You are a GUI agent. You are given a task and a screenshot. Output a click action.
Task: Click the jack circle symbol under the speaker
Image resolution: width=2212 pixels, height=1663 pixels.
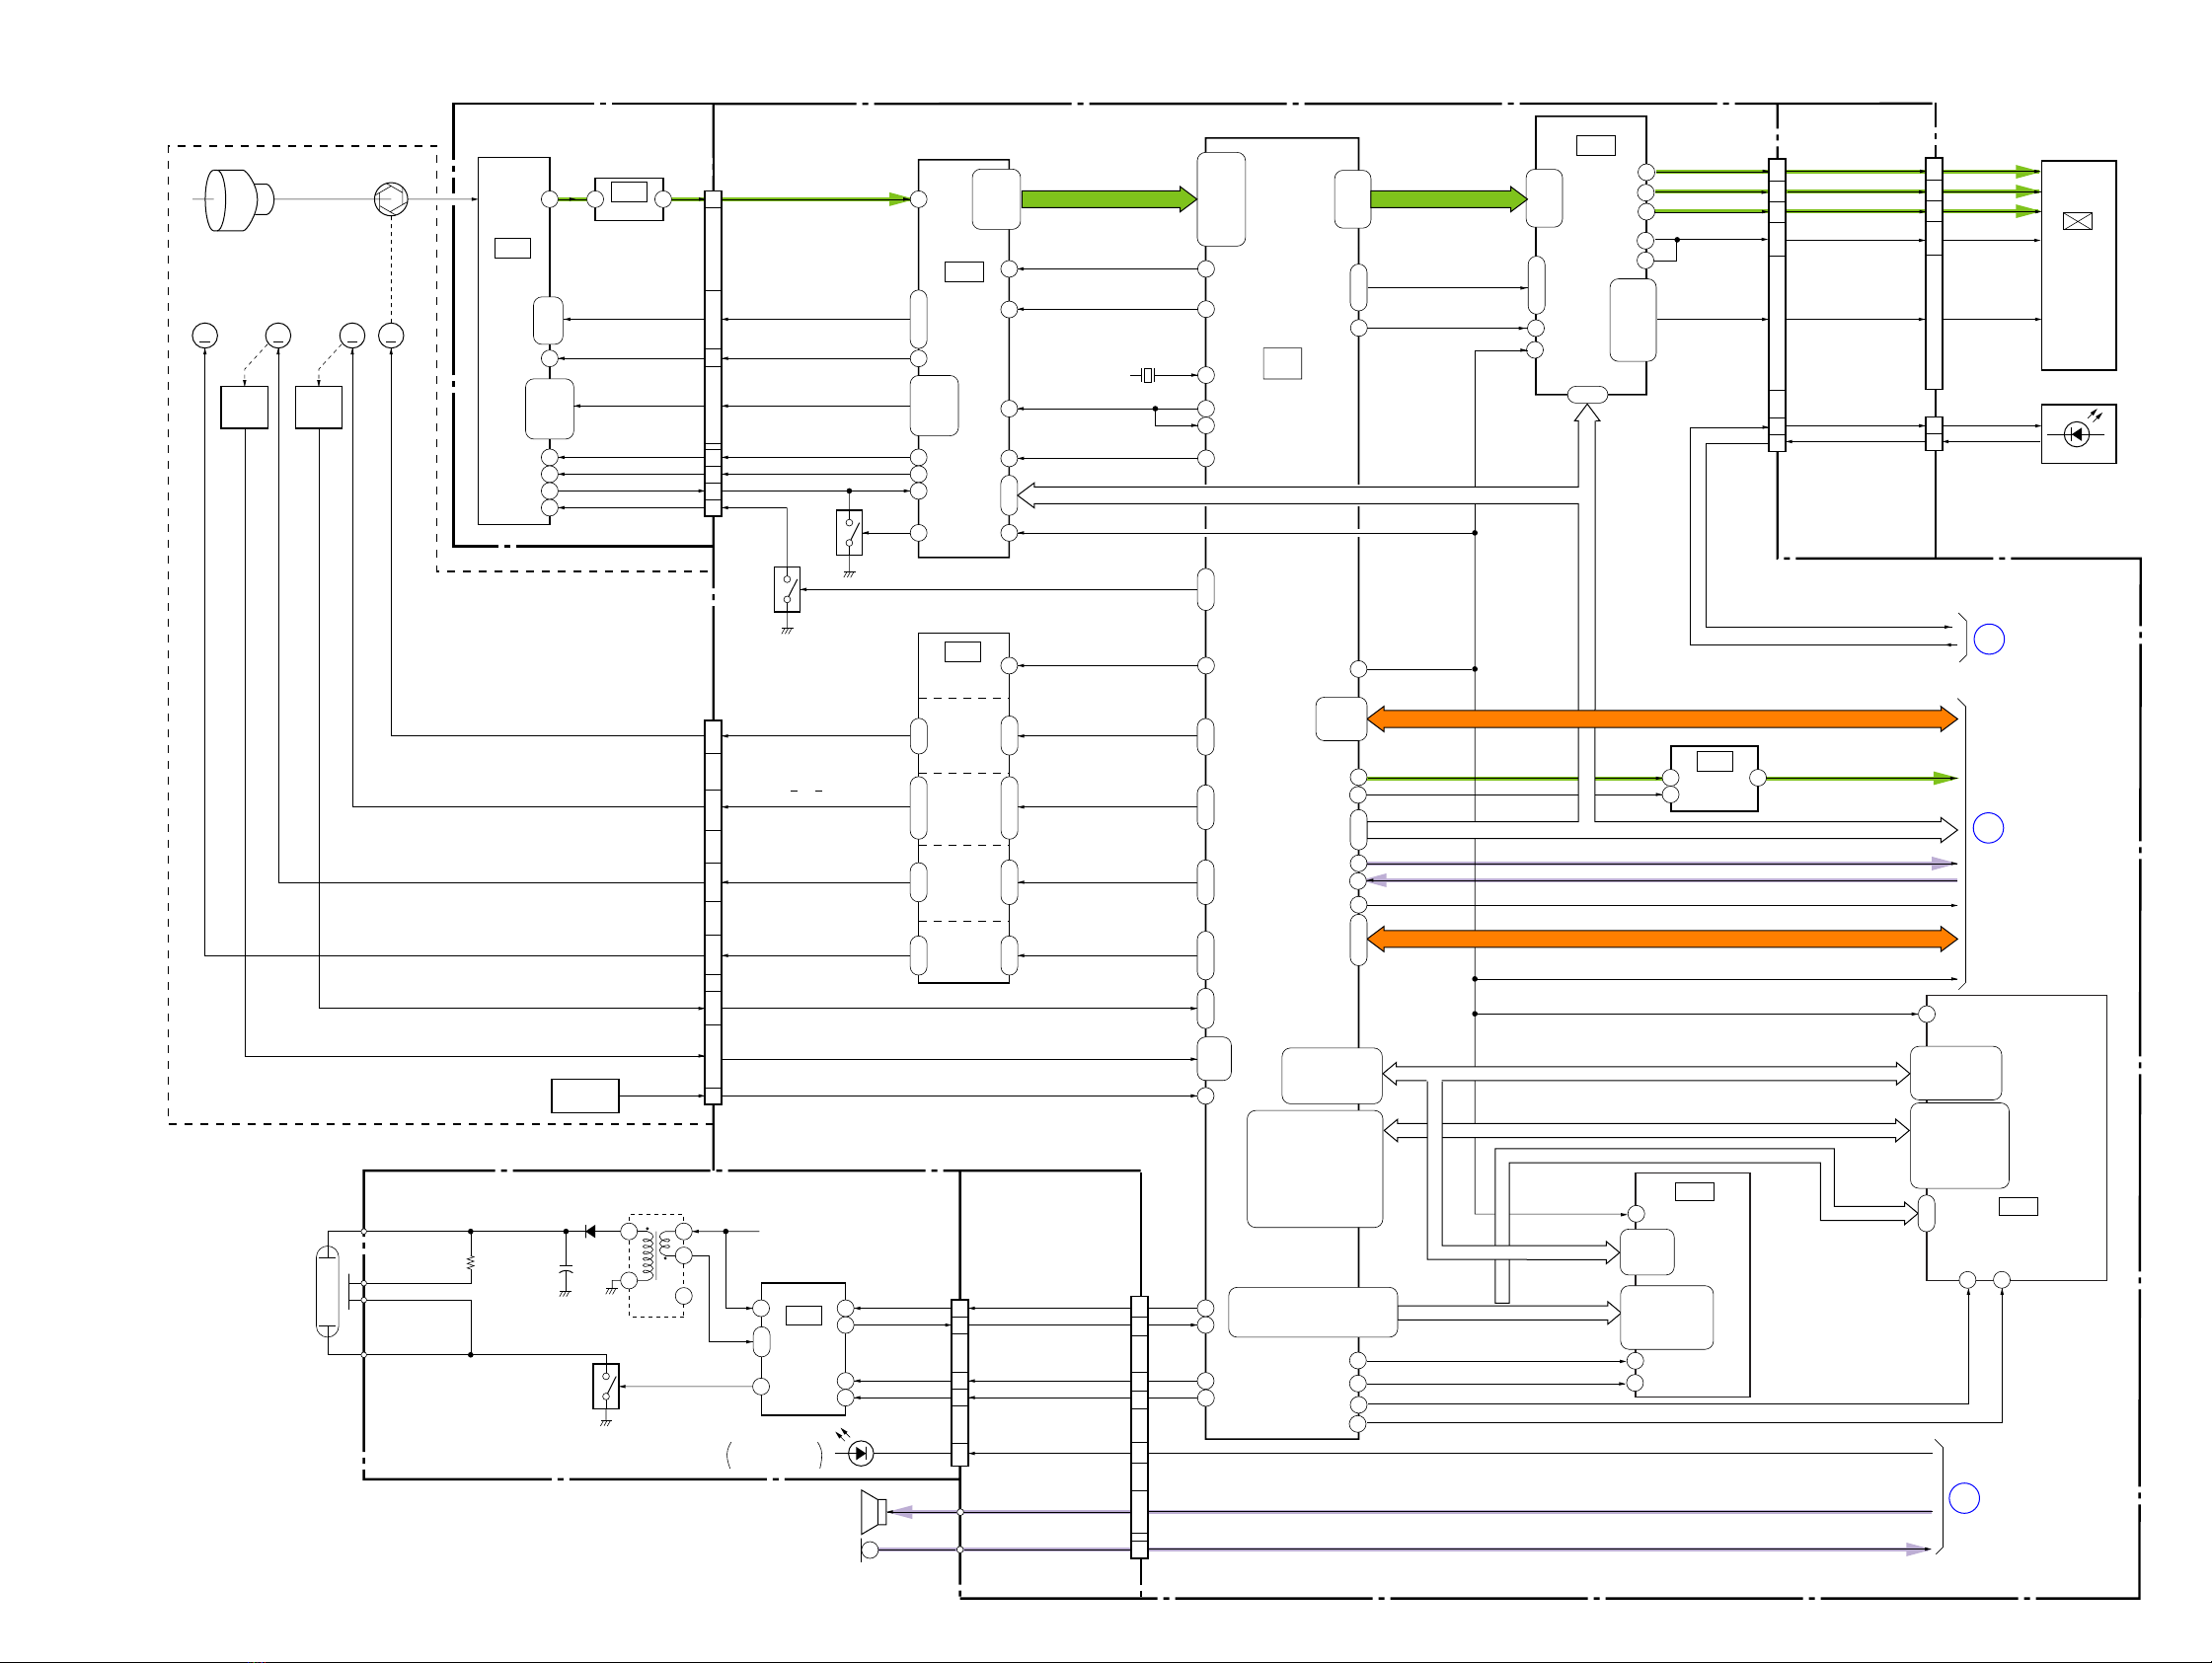[x=870, y=1550]
